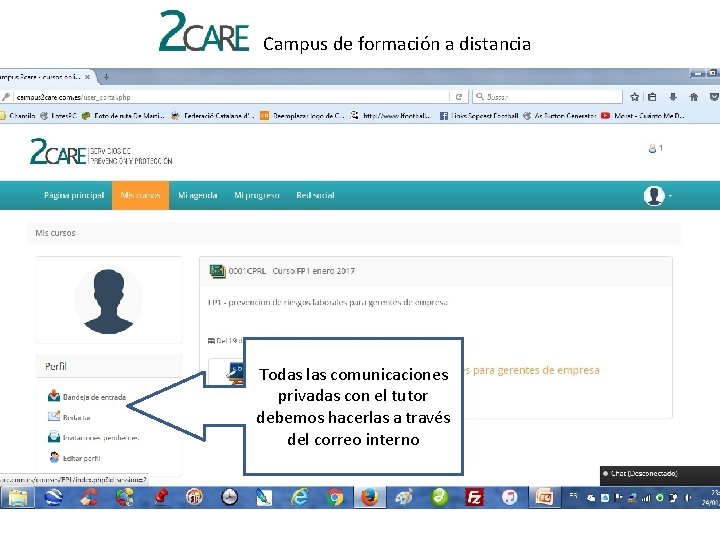The height and width of the screenshot is (540, 720).
Task: Go to Firefox home page icon
Action: (694, 97)
